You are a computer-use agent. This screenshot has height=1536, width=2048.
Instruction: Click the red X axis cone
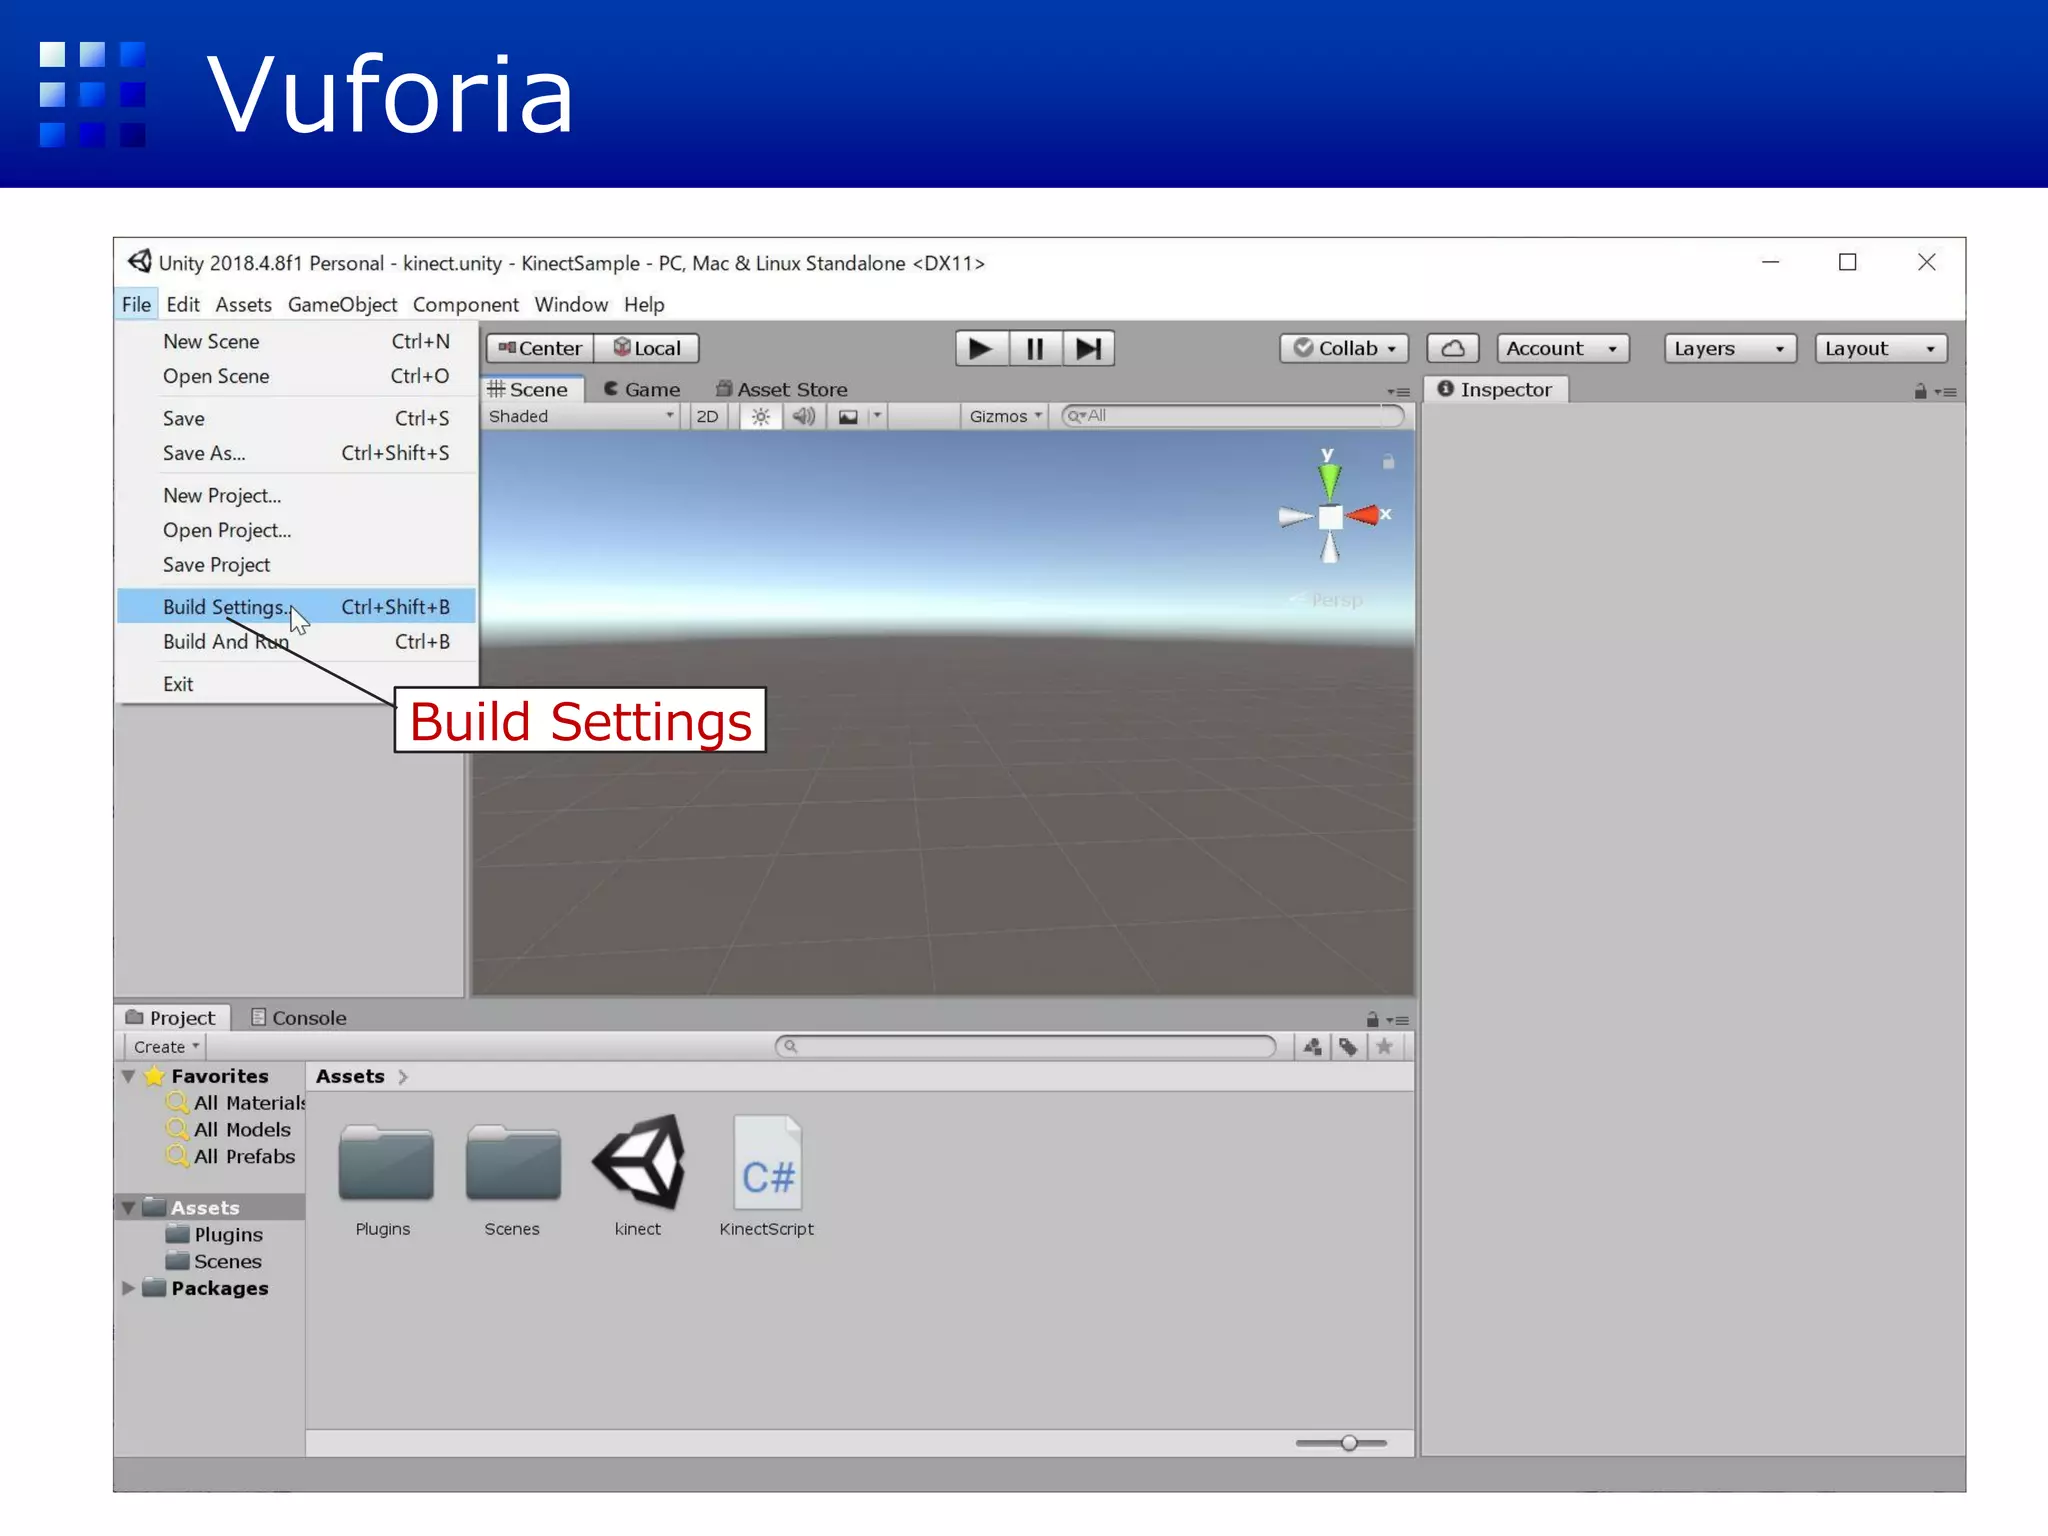click(x=1363, y=515)
